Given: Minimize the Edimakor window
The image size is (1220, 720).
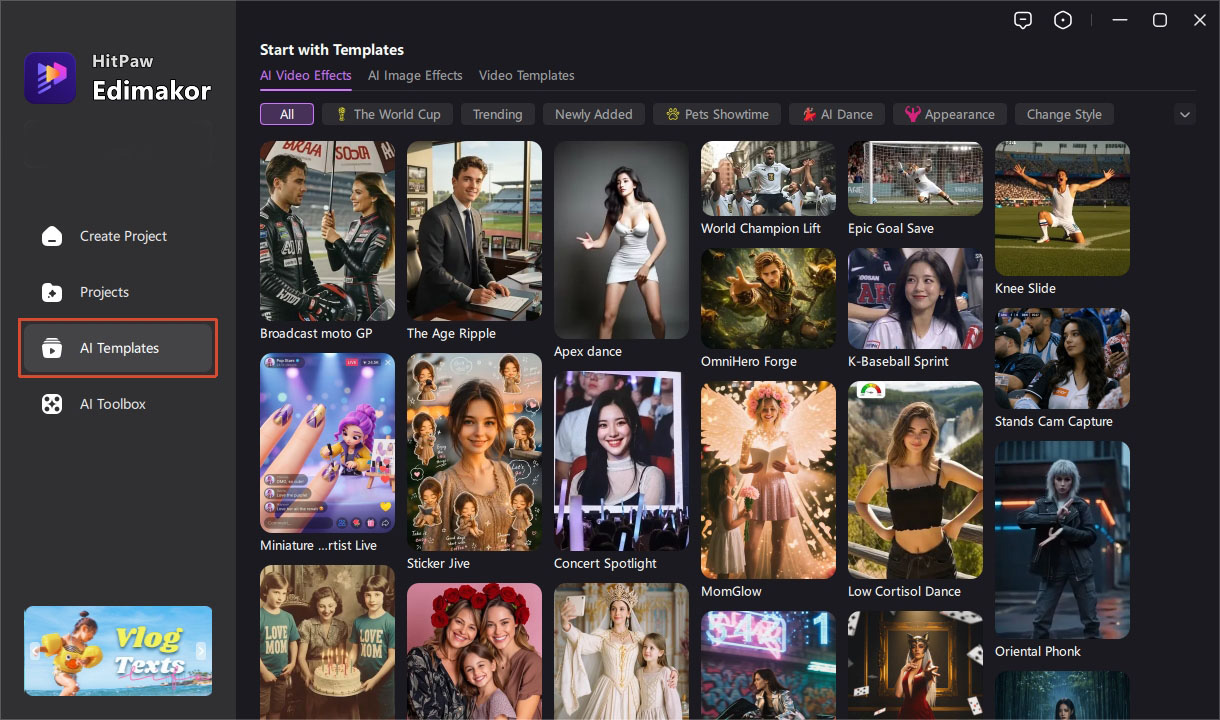Looking at the screenshot, I should (1120, 20).
